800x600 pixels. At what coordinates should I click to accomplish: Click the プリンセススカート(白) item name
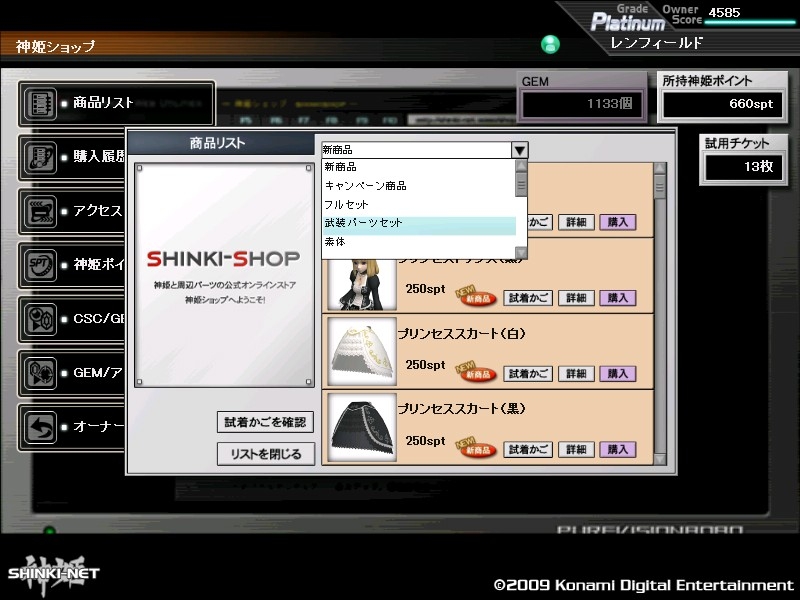(461, 334)
